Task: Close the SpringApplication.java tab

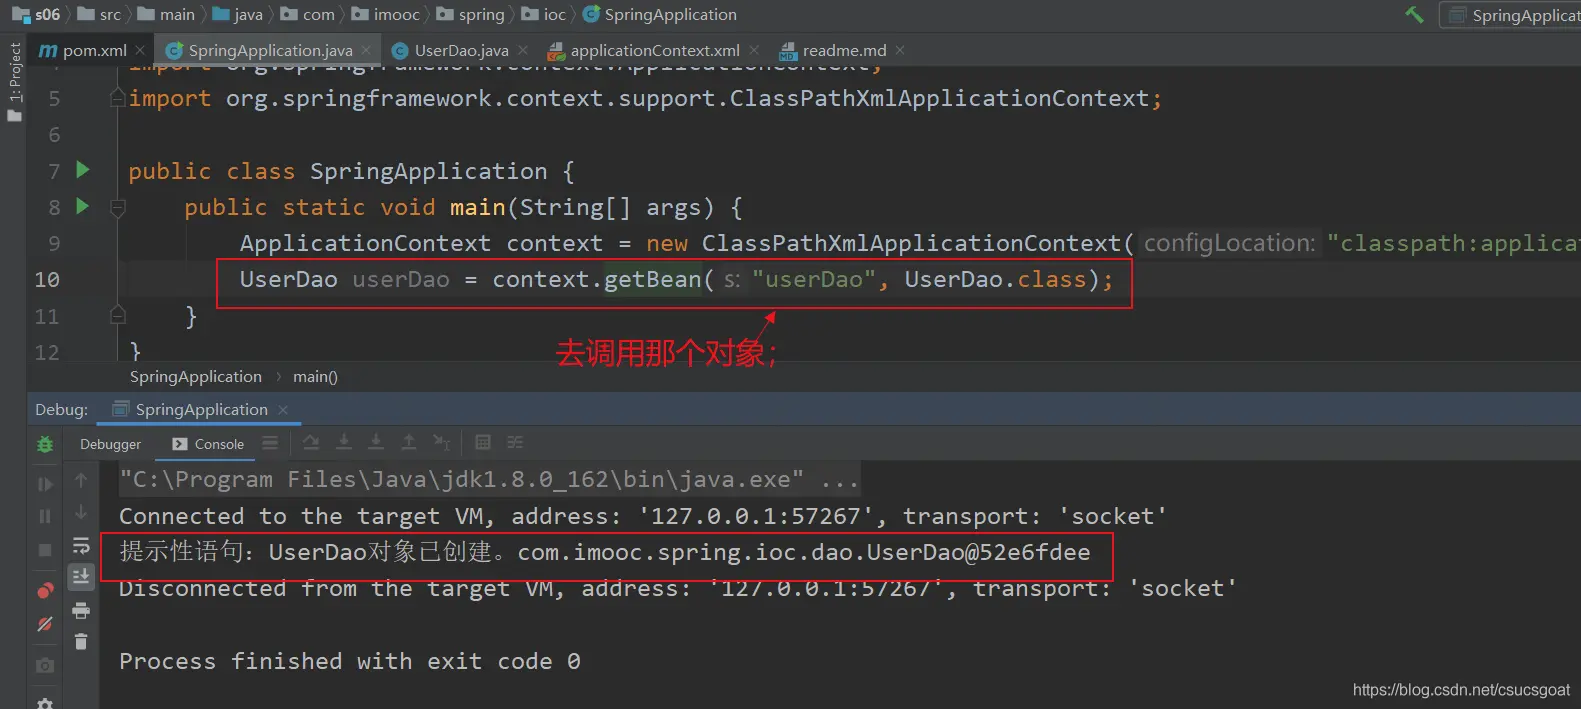Action: tap(366, 50)
